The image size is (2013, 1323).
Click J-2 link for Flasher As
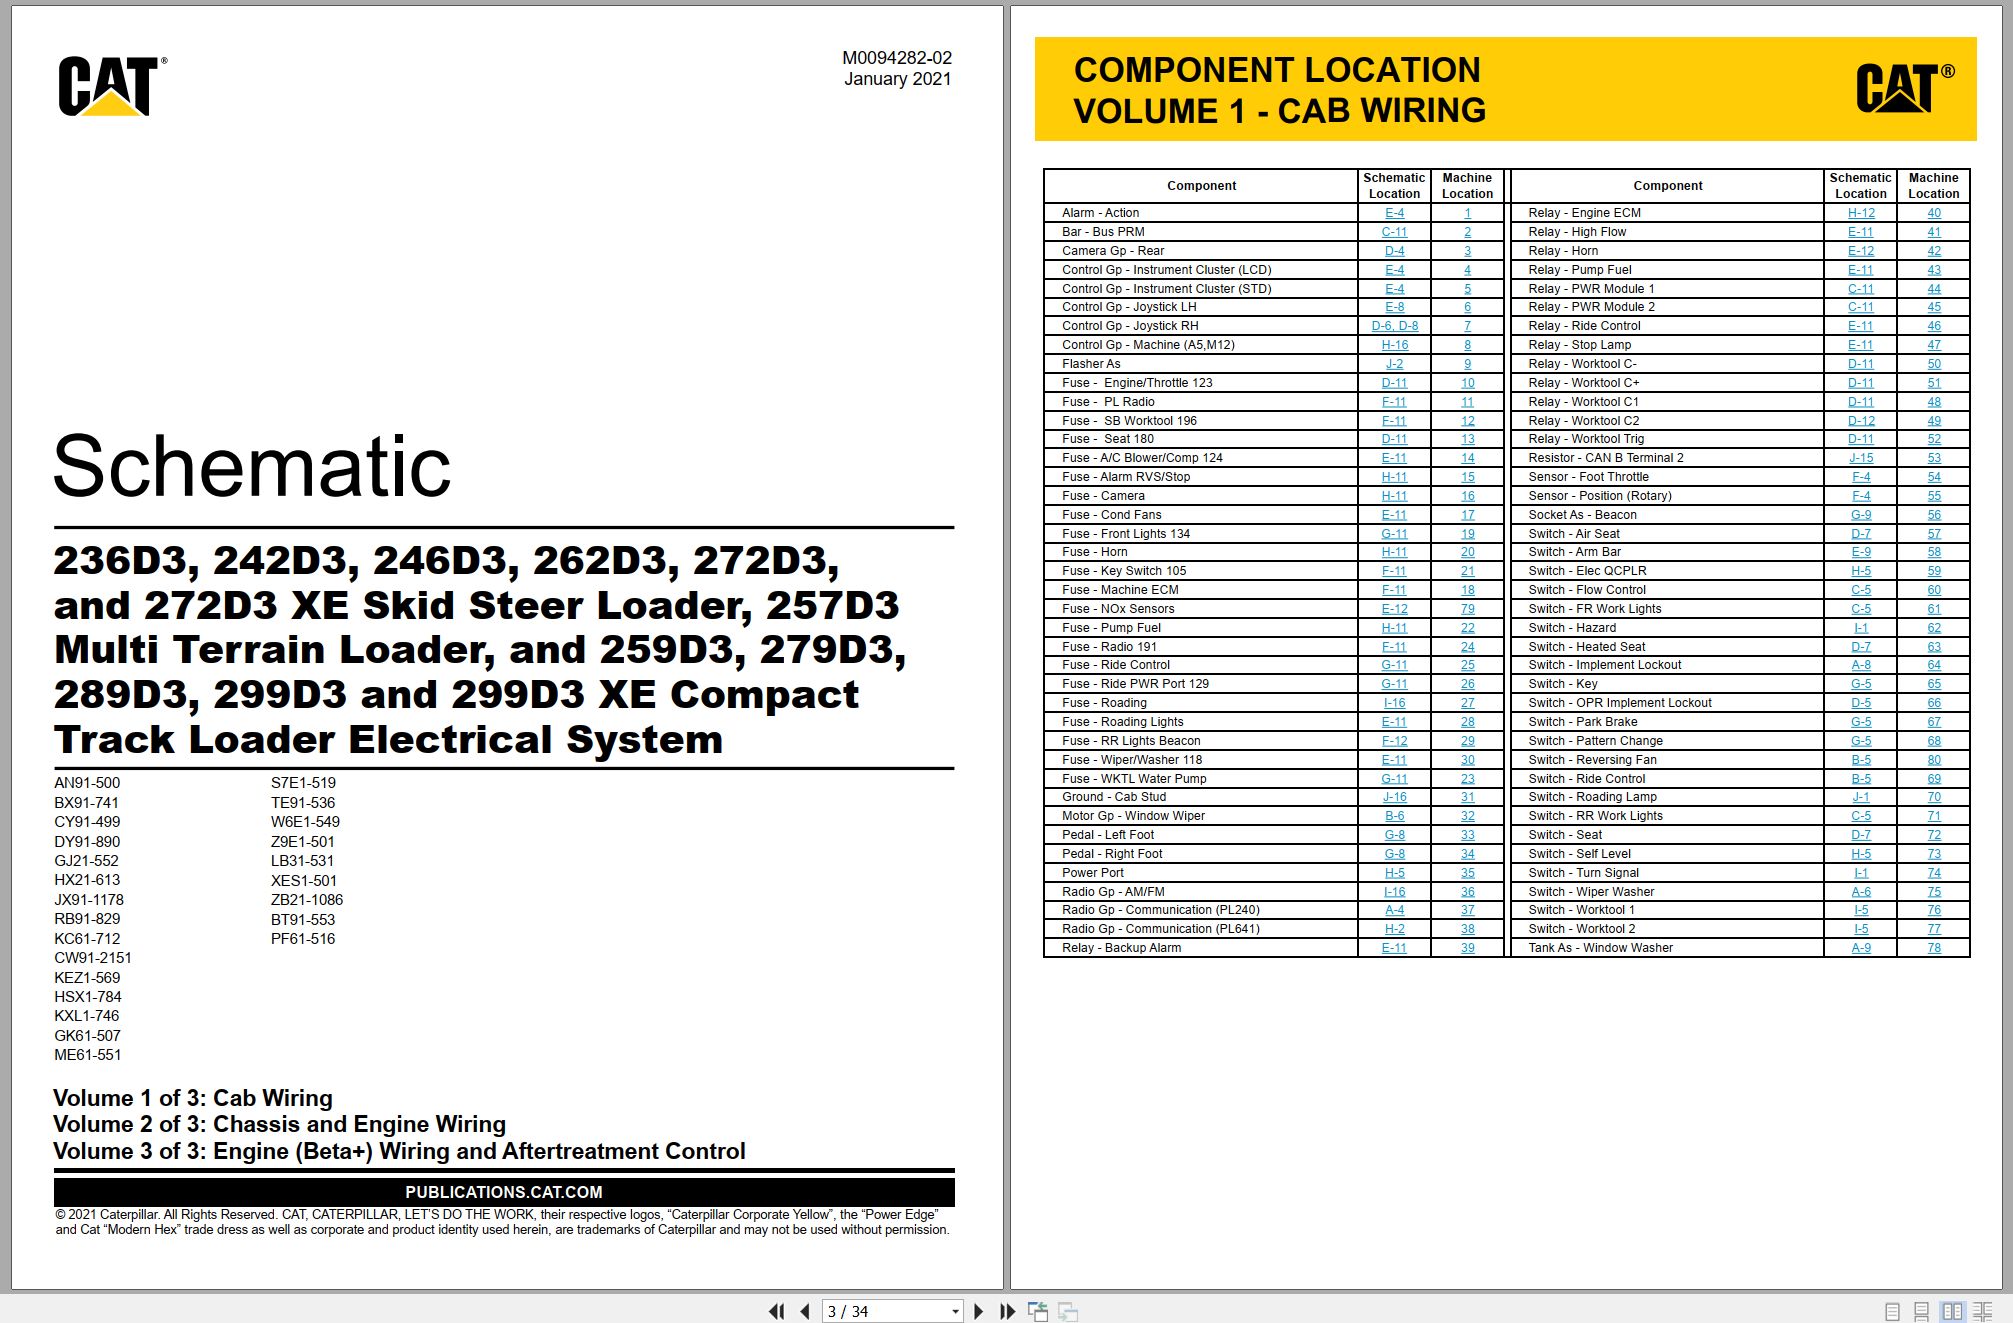pyautogui.click(x=1394, y=364)
